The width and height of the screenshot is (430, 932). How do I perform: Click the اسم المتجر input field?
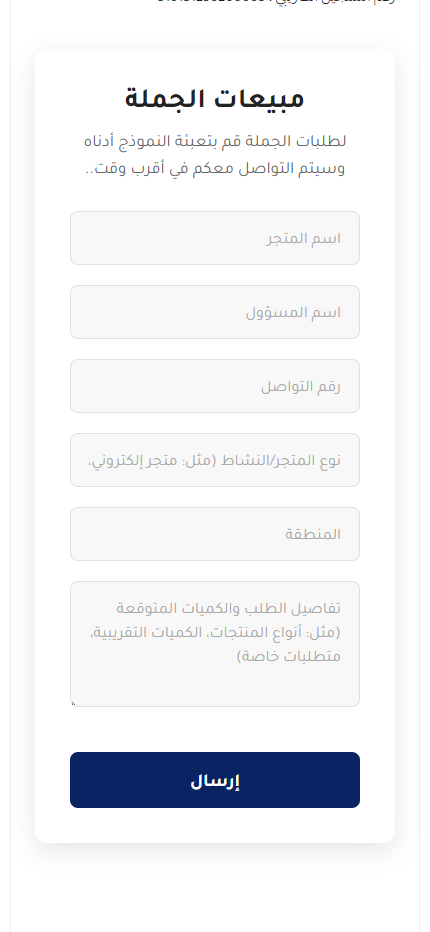[215, 238]
